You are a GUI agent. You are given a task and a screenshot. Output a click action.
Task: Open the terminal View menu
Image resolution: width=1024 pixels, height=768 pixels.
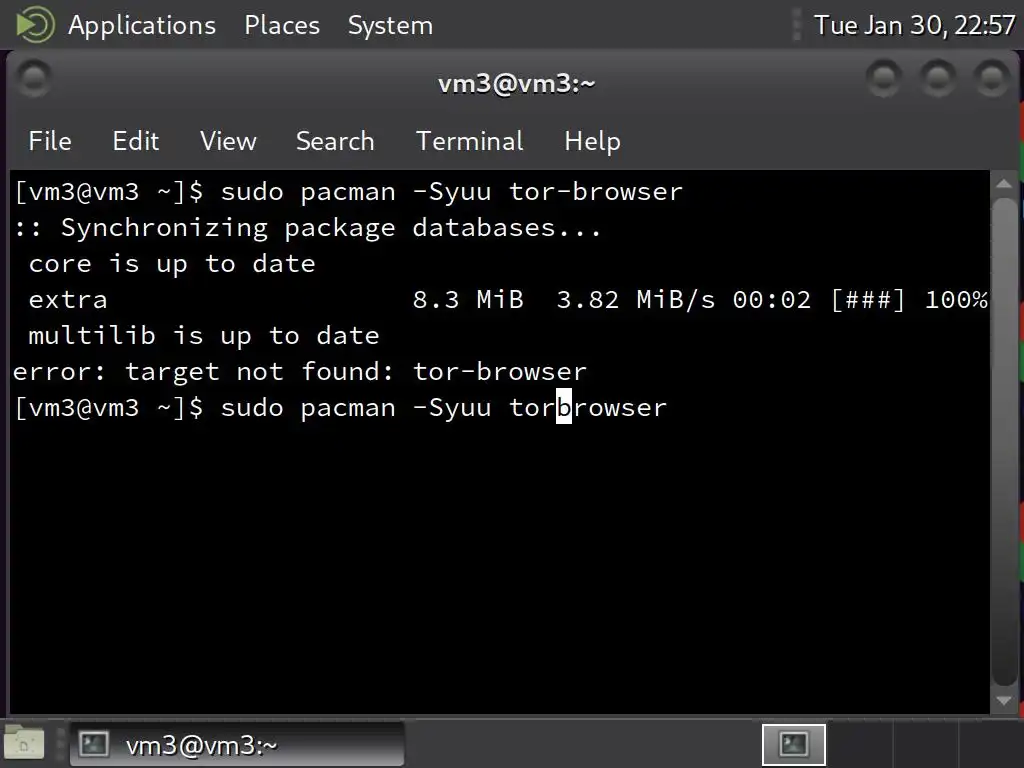228,141
